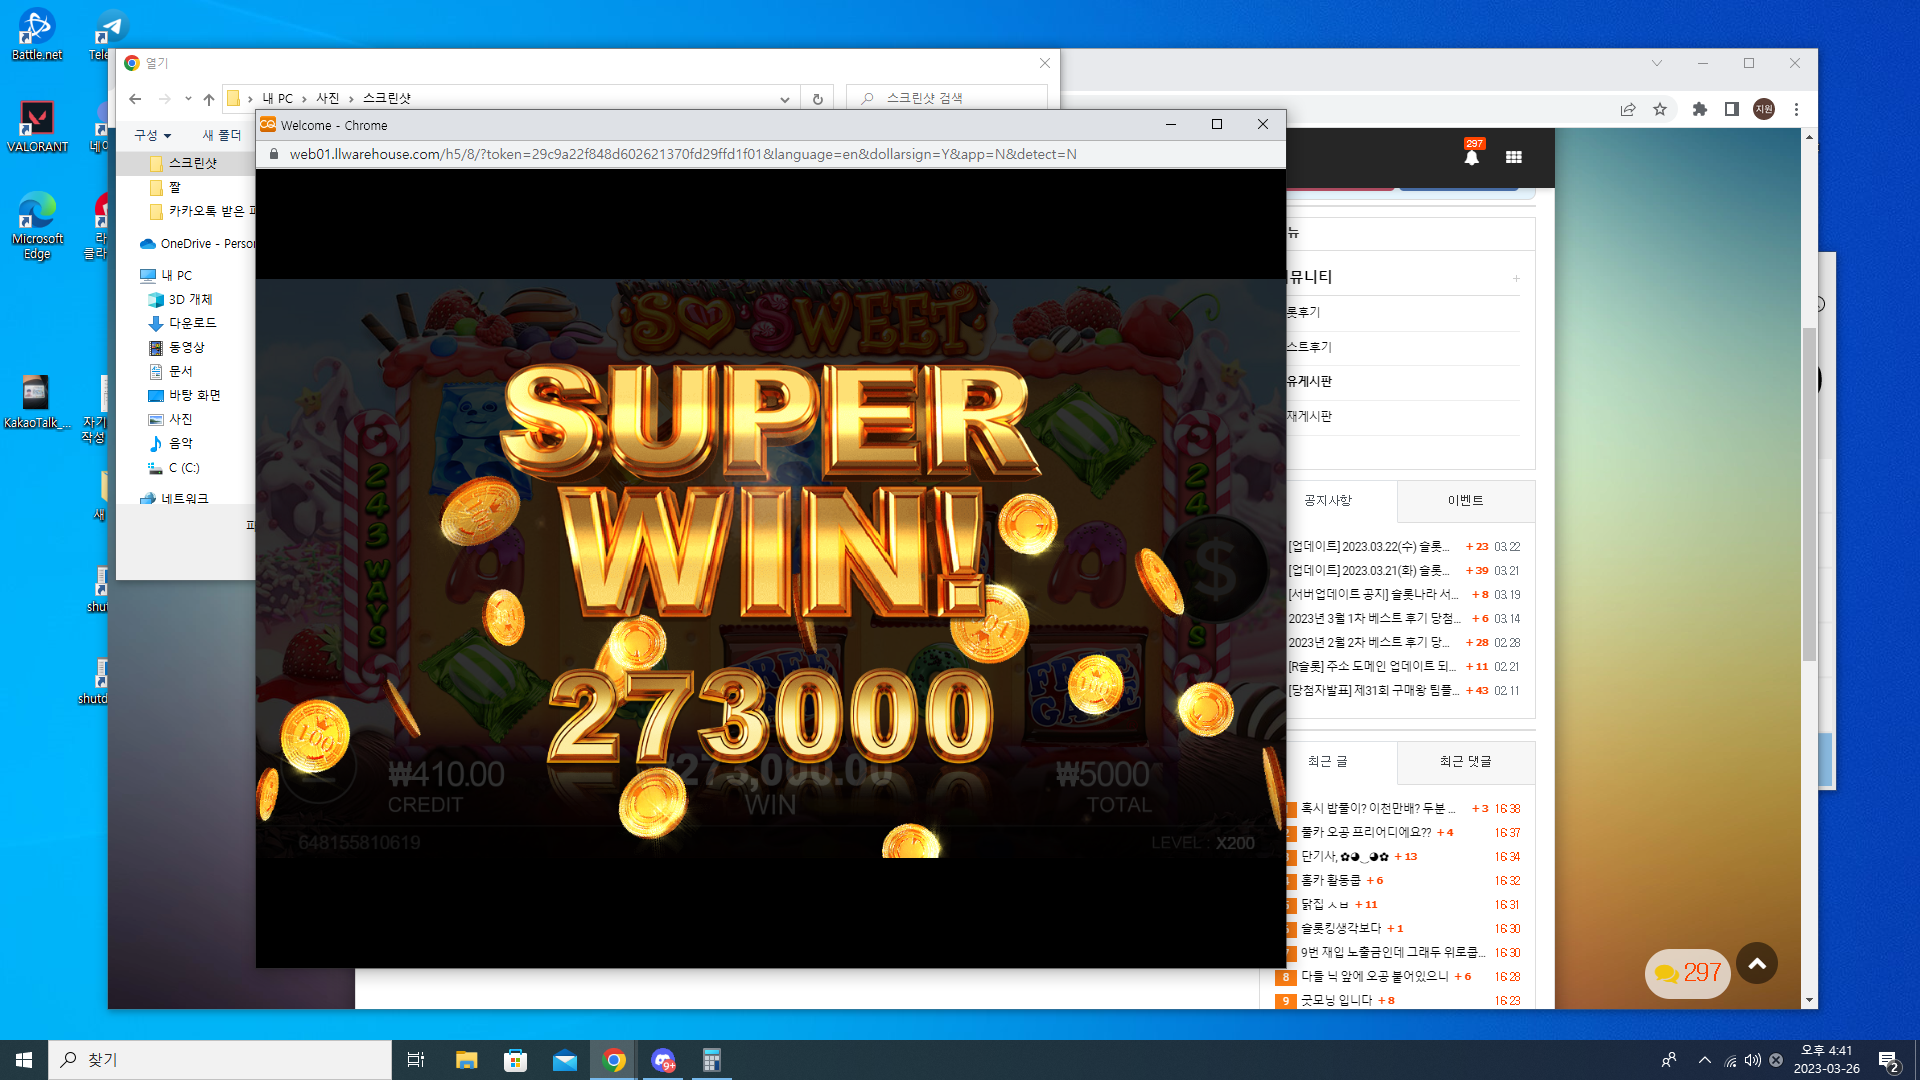Screen dimensions: 1920x1080
Task: Open 닭집 ㅅㅂ recent post
Action: [1325, 905]
